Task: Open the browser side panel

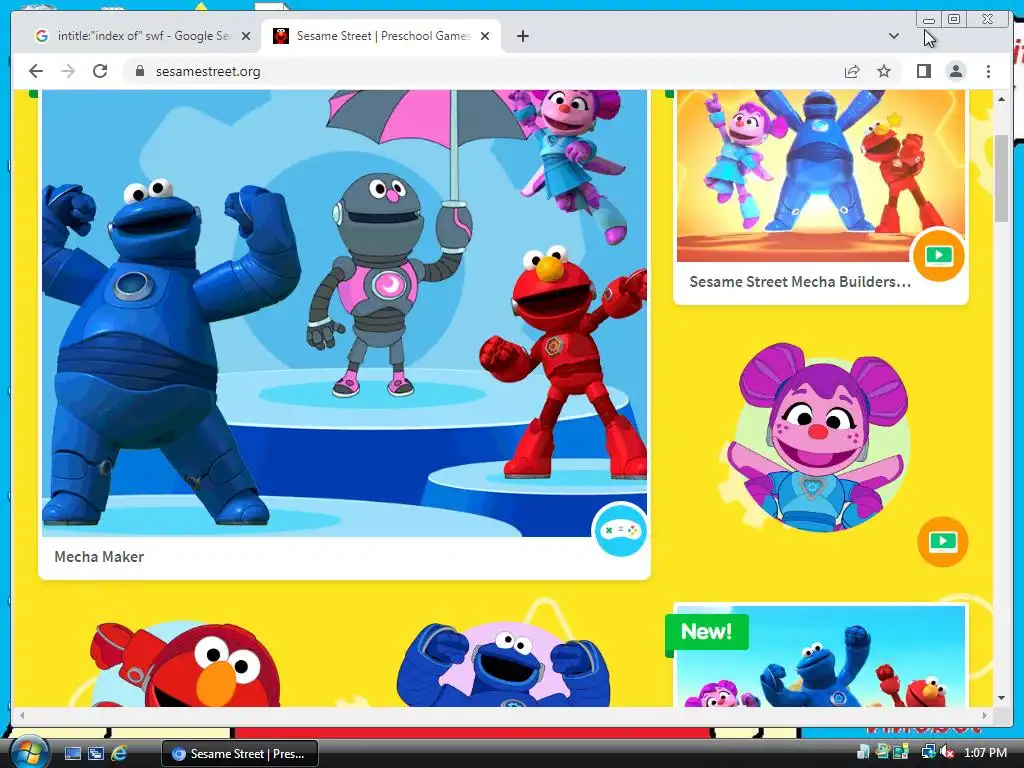Action: pyautogui.click(x=923, y=71)
